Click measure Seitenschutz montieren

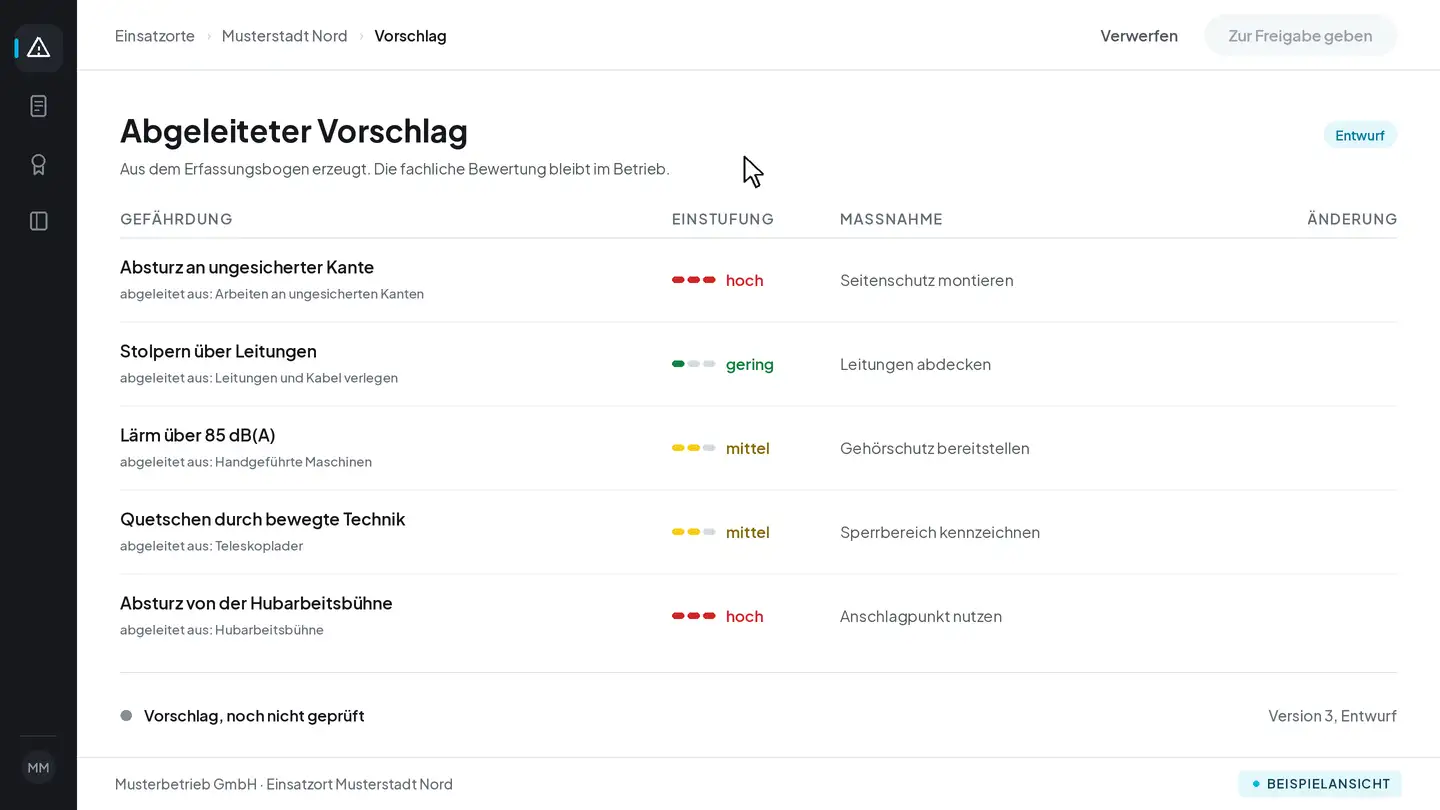(x=927, y=280)
